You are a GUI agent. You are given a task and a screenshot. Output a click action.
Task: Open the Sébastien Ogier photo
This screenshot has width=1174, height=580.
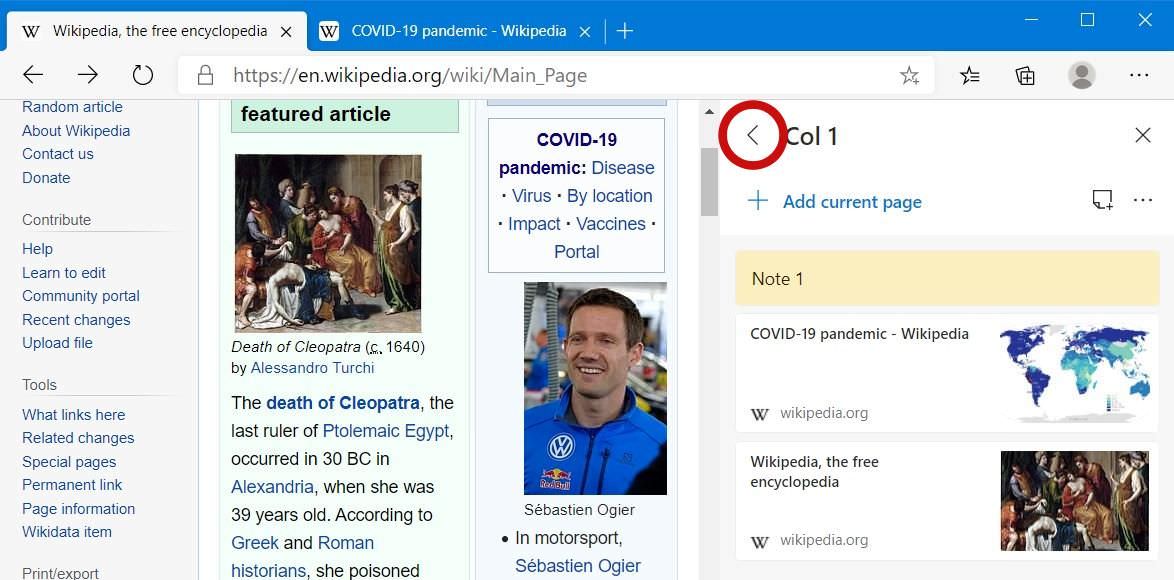[595, 388]
